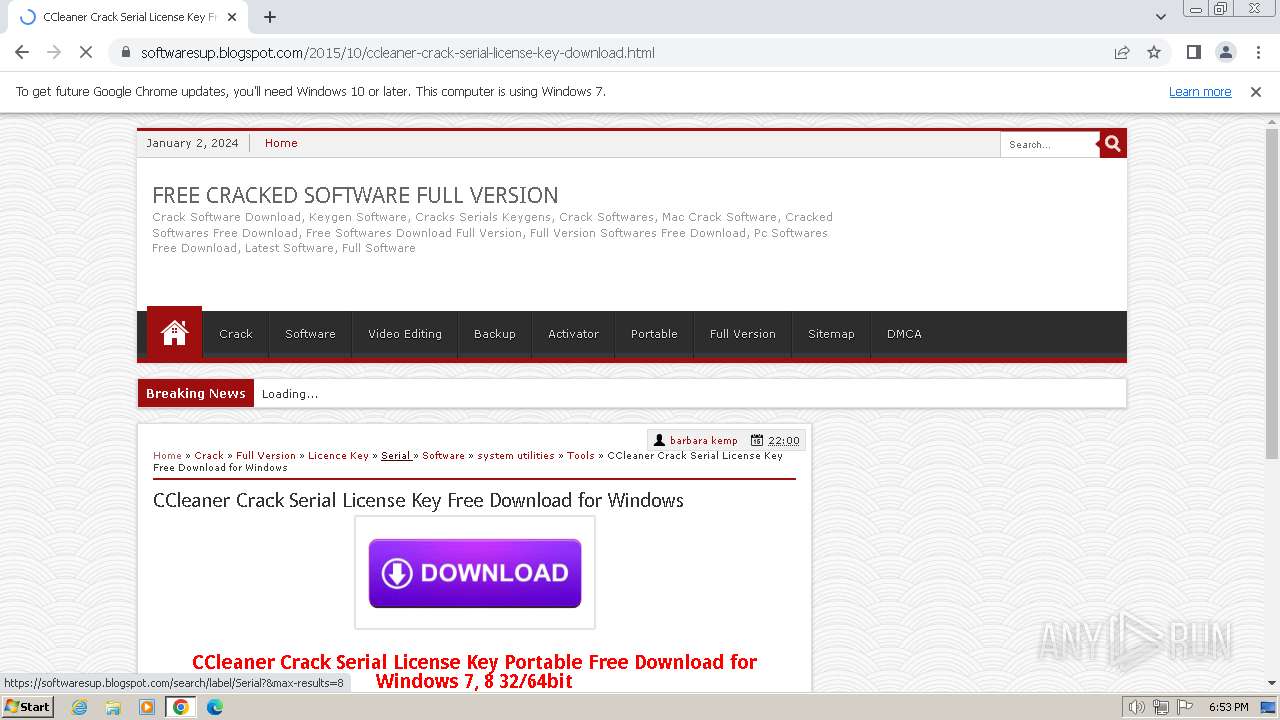
Task: Click the system utilities breadcrumb link
Action: (x=516, y=455)
